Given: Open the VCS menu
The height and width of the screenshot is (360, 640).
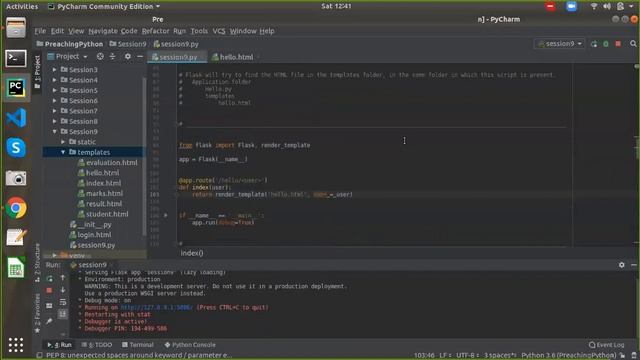Looking at the screenshot, I should (219, 31).
